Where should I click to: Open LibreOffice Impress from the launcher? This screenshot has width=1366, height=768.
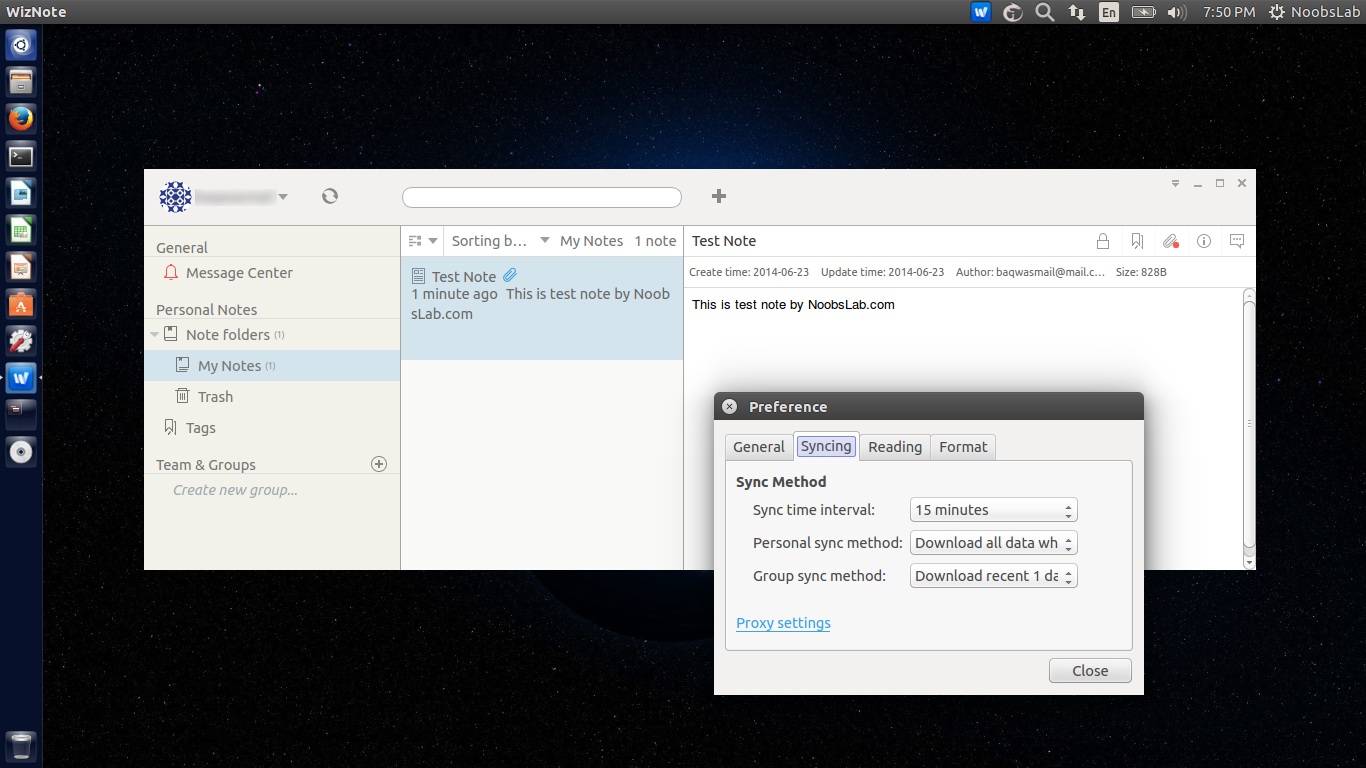point(21,267)
